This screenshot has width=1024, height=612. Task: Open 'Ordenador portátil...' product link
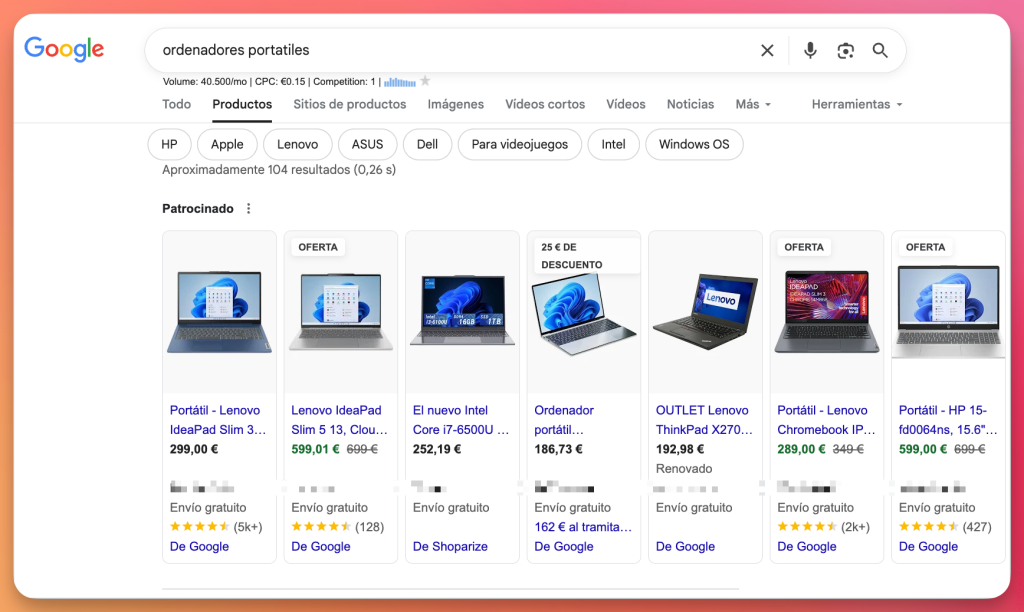point(564,420)
